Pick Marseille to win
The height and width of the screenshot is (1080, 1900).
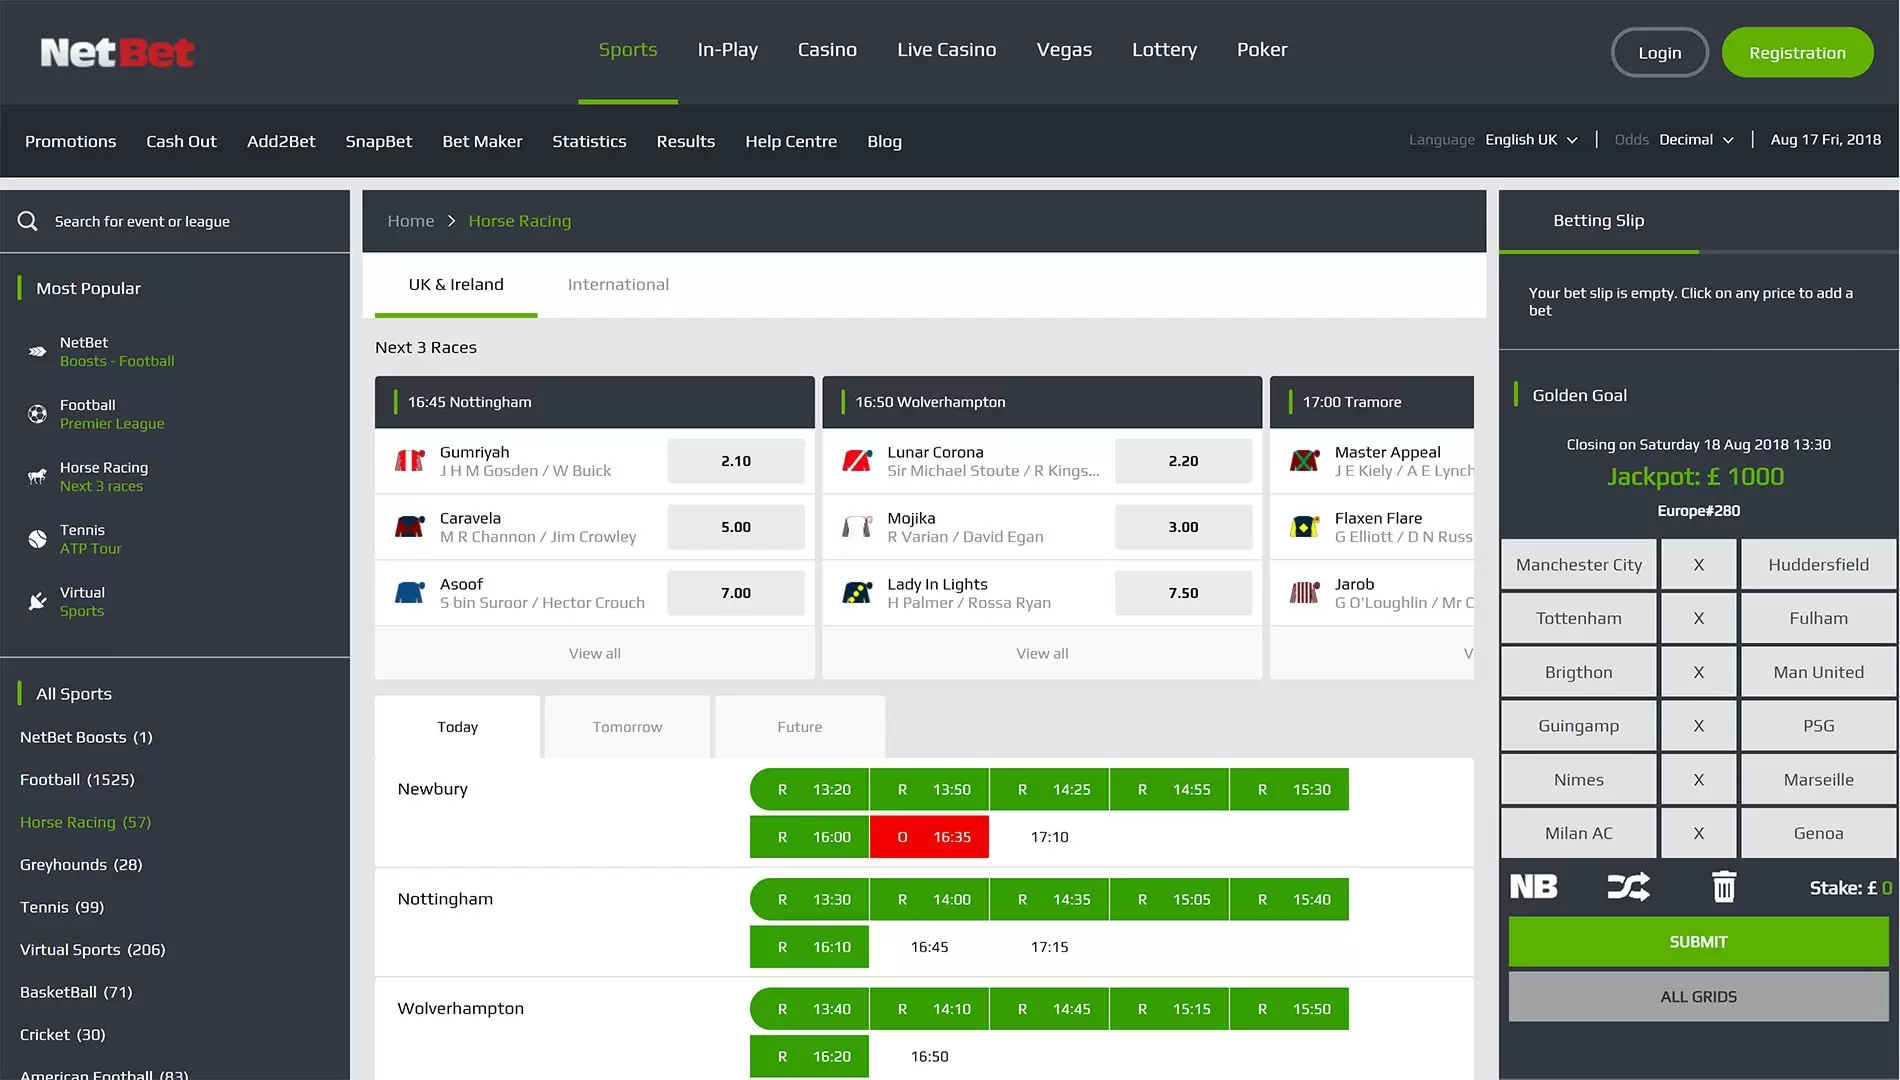(1818, 780)
